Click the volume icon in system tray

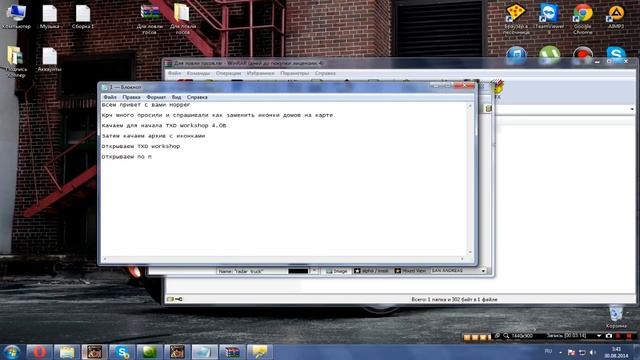coord(593,352)
